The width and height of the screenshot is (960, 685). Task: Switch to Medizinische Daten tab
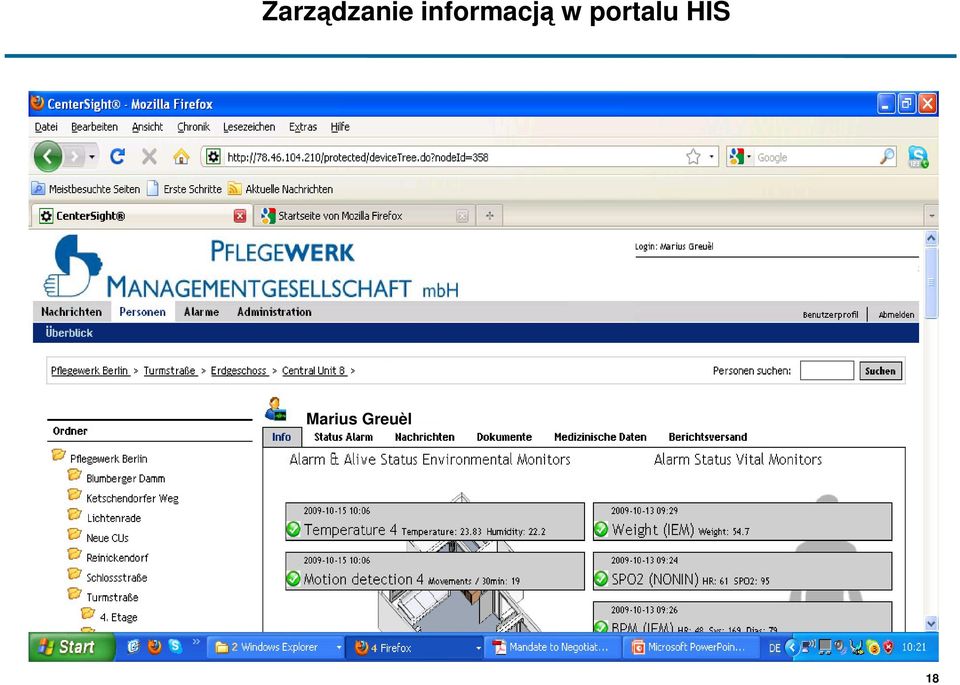(600, 437)
